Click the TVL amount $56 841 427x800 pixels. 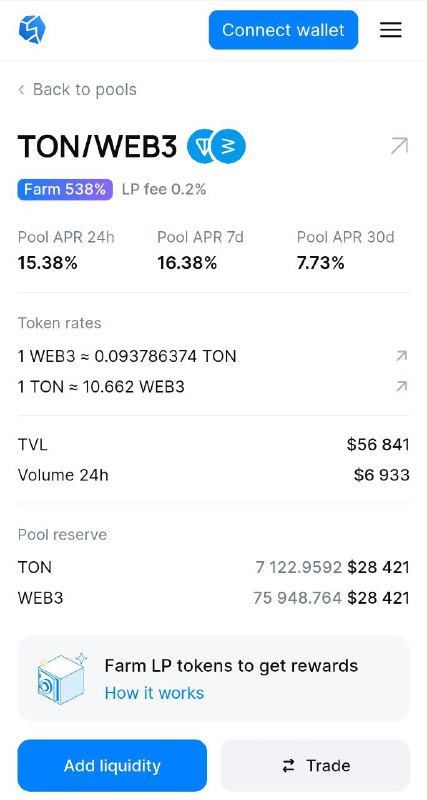378,444
